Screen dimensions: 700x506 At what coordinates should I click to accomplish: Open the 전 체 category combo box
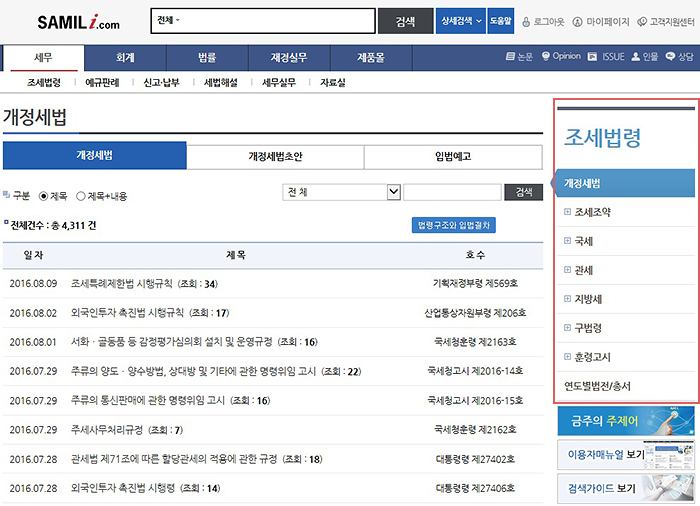342,192
